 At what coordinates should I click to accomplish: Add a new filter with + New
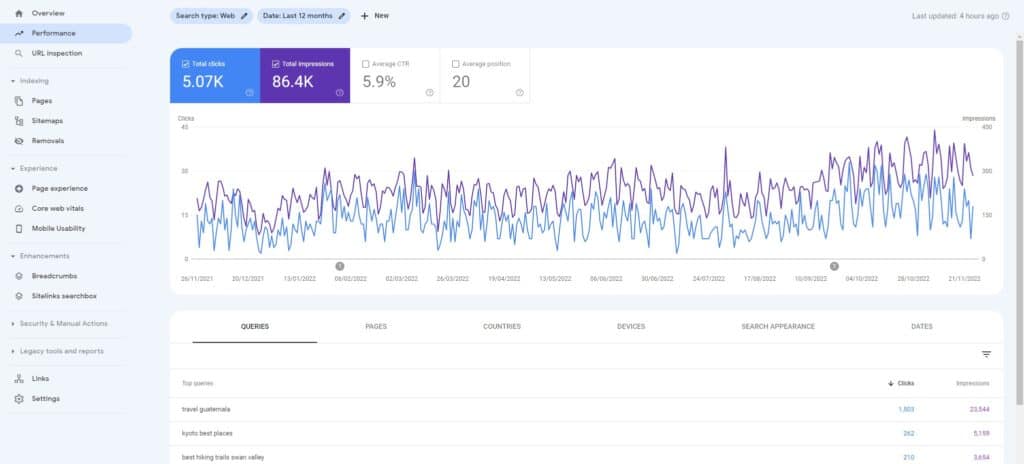(374, 16)
